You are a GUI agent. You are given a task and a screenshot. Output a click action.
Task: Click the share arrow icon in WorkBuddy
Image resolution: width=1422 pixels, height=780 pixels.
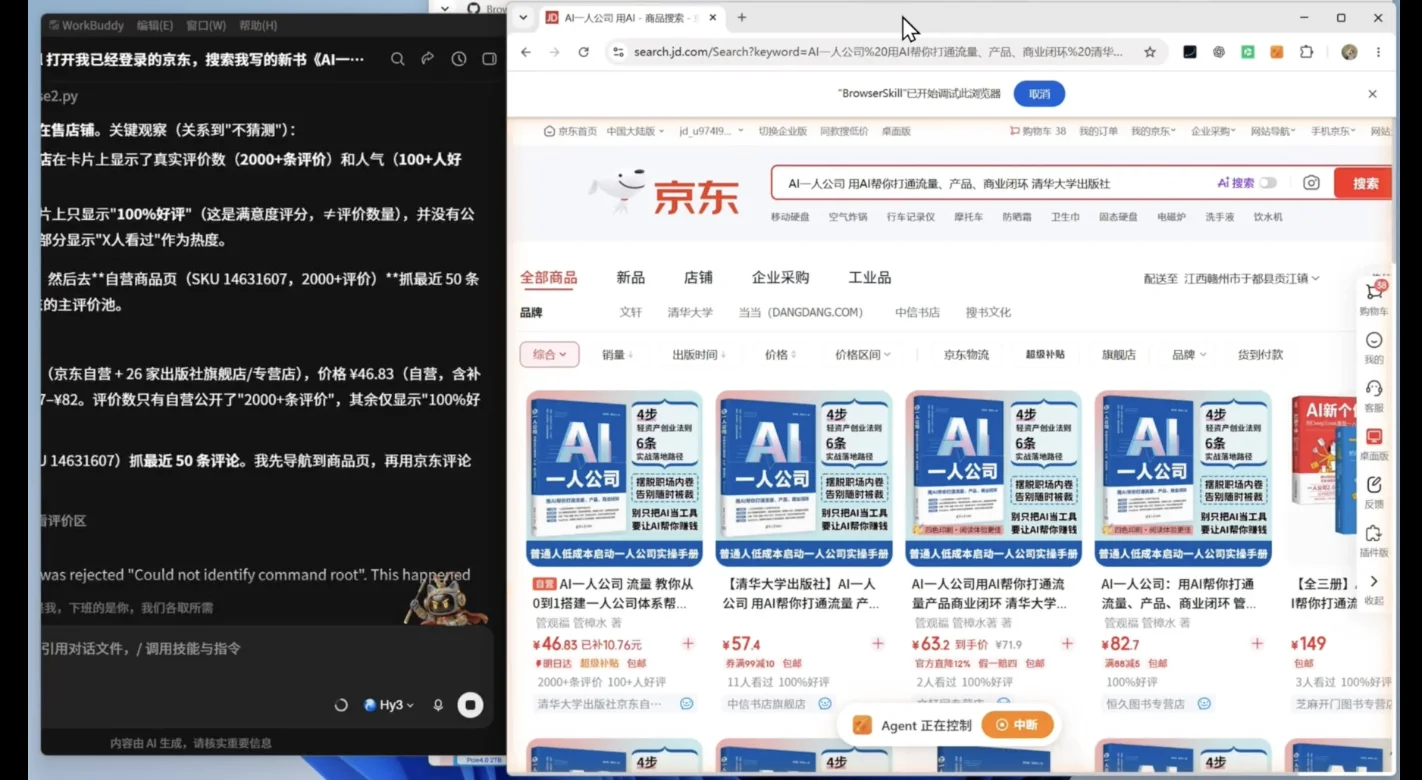pyautogui.click(x=427, y=59)
